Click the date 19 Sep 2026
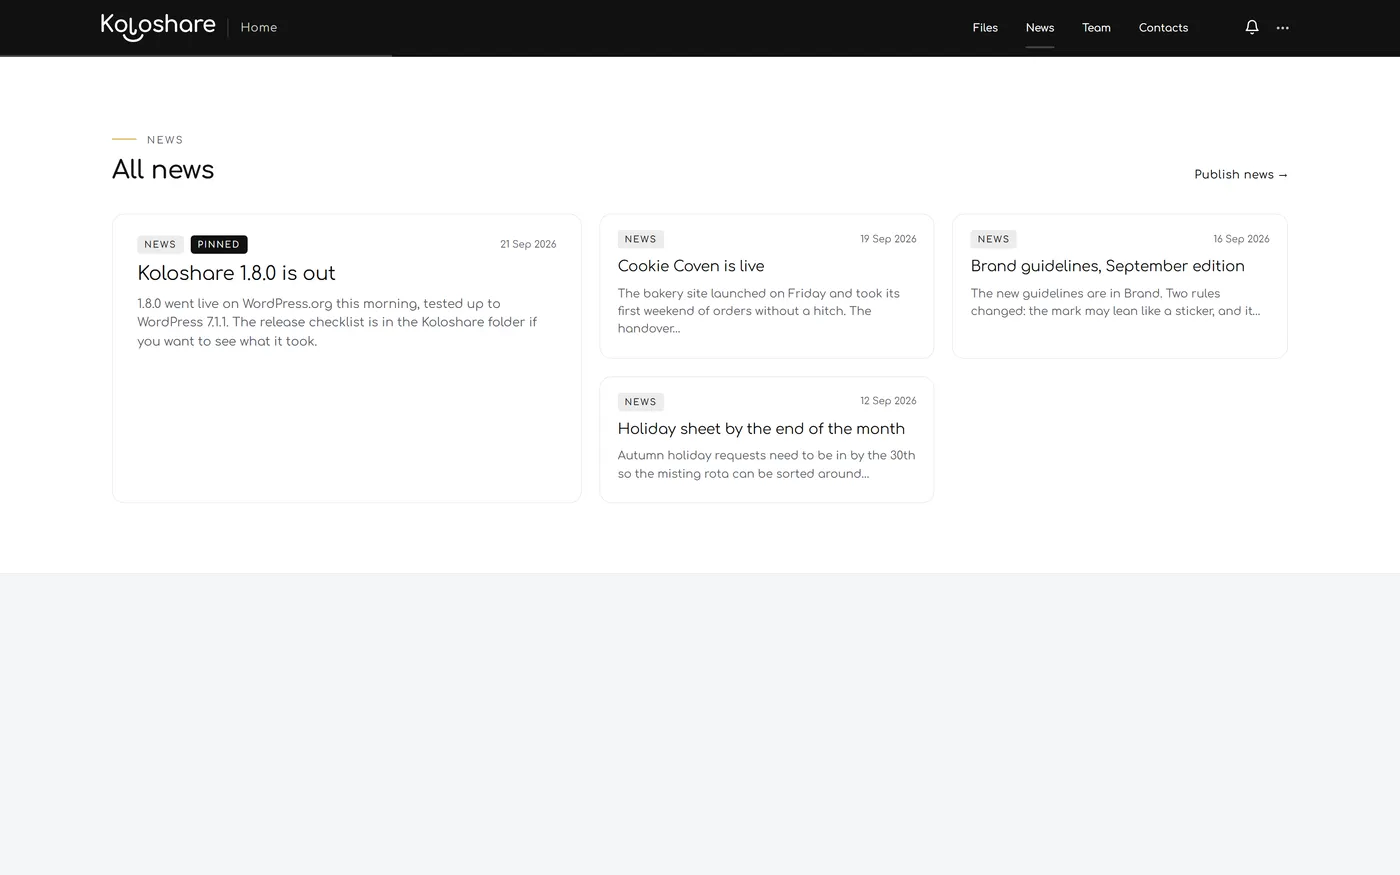 [x=888, y=239]
